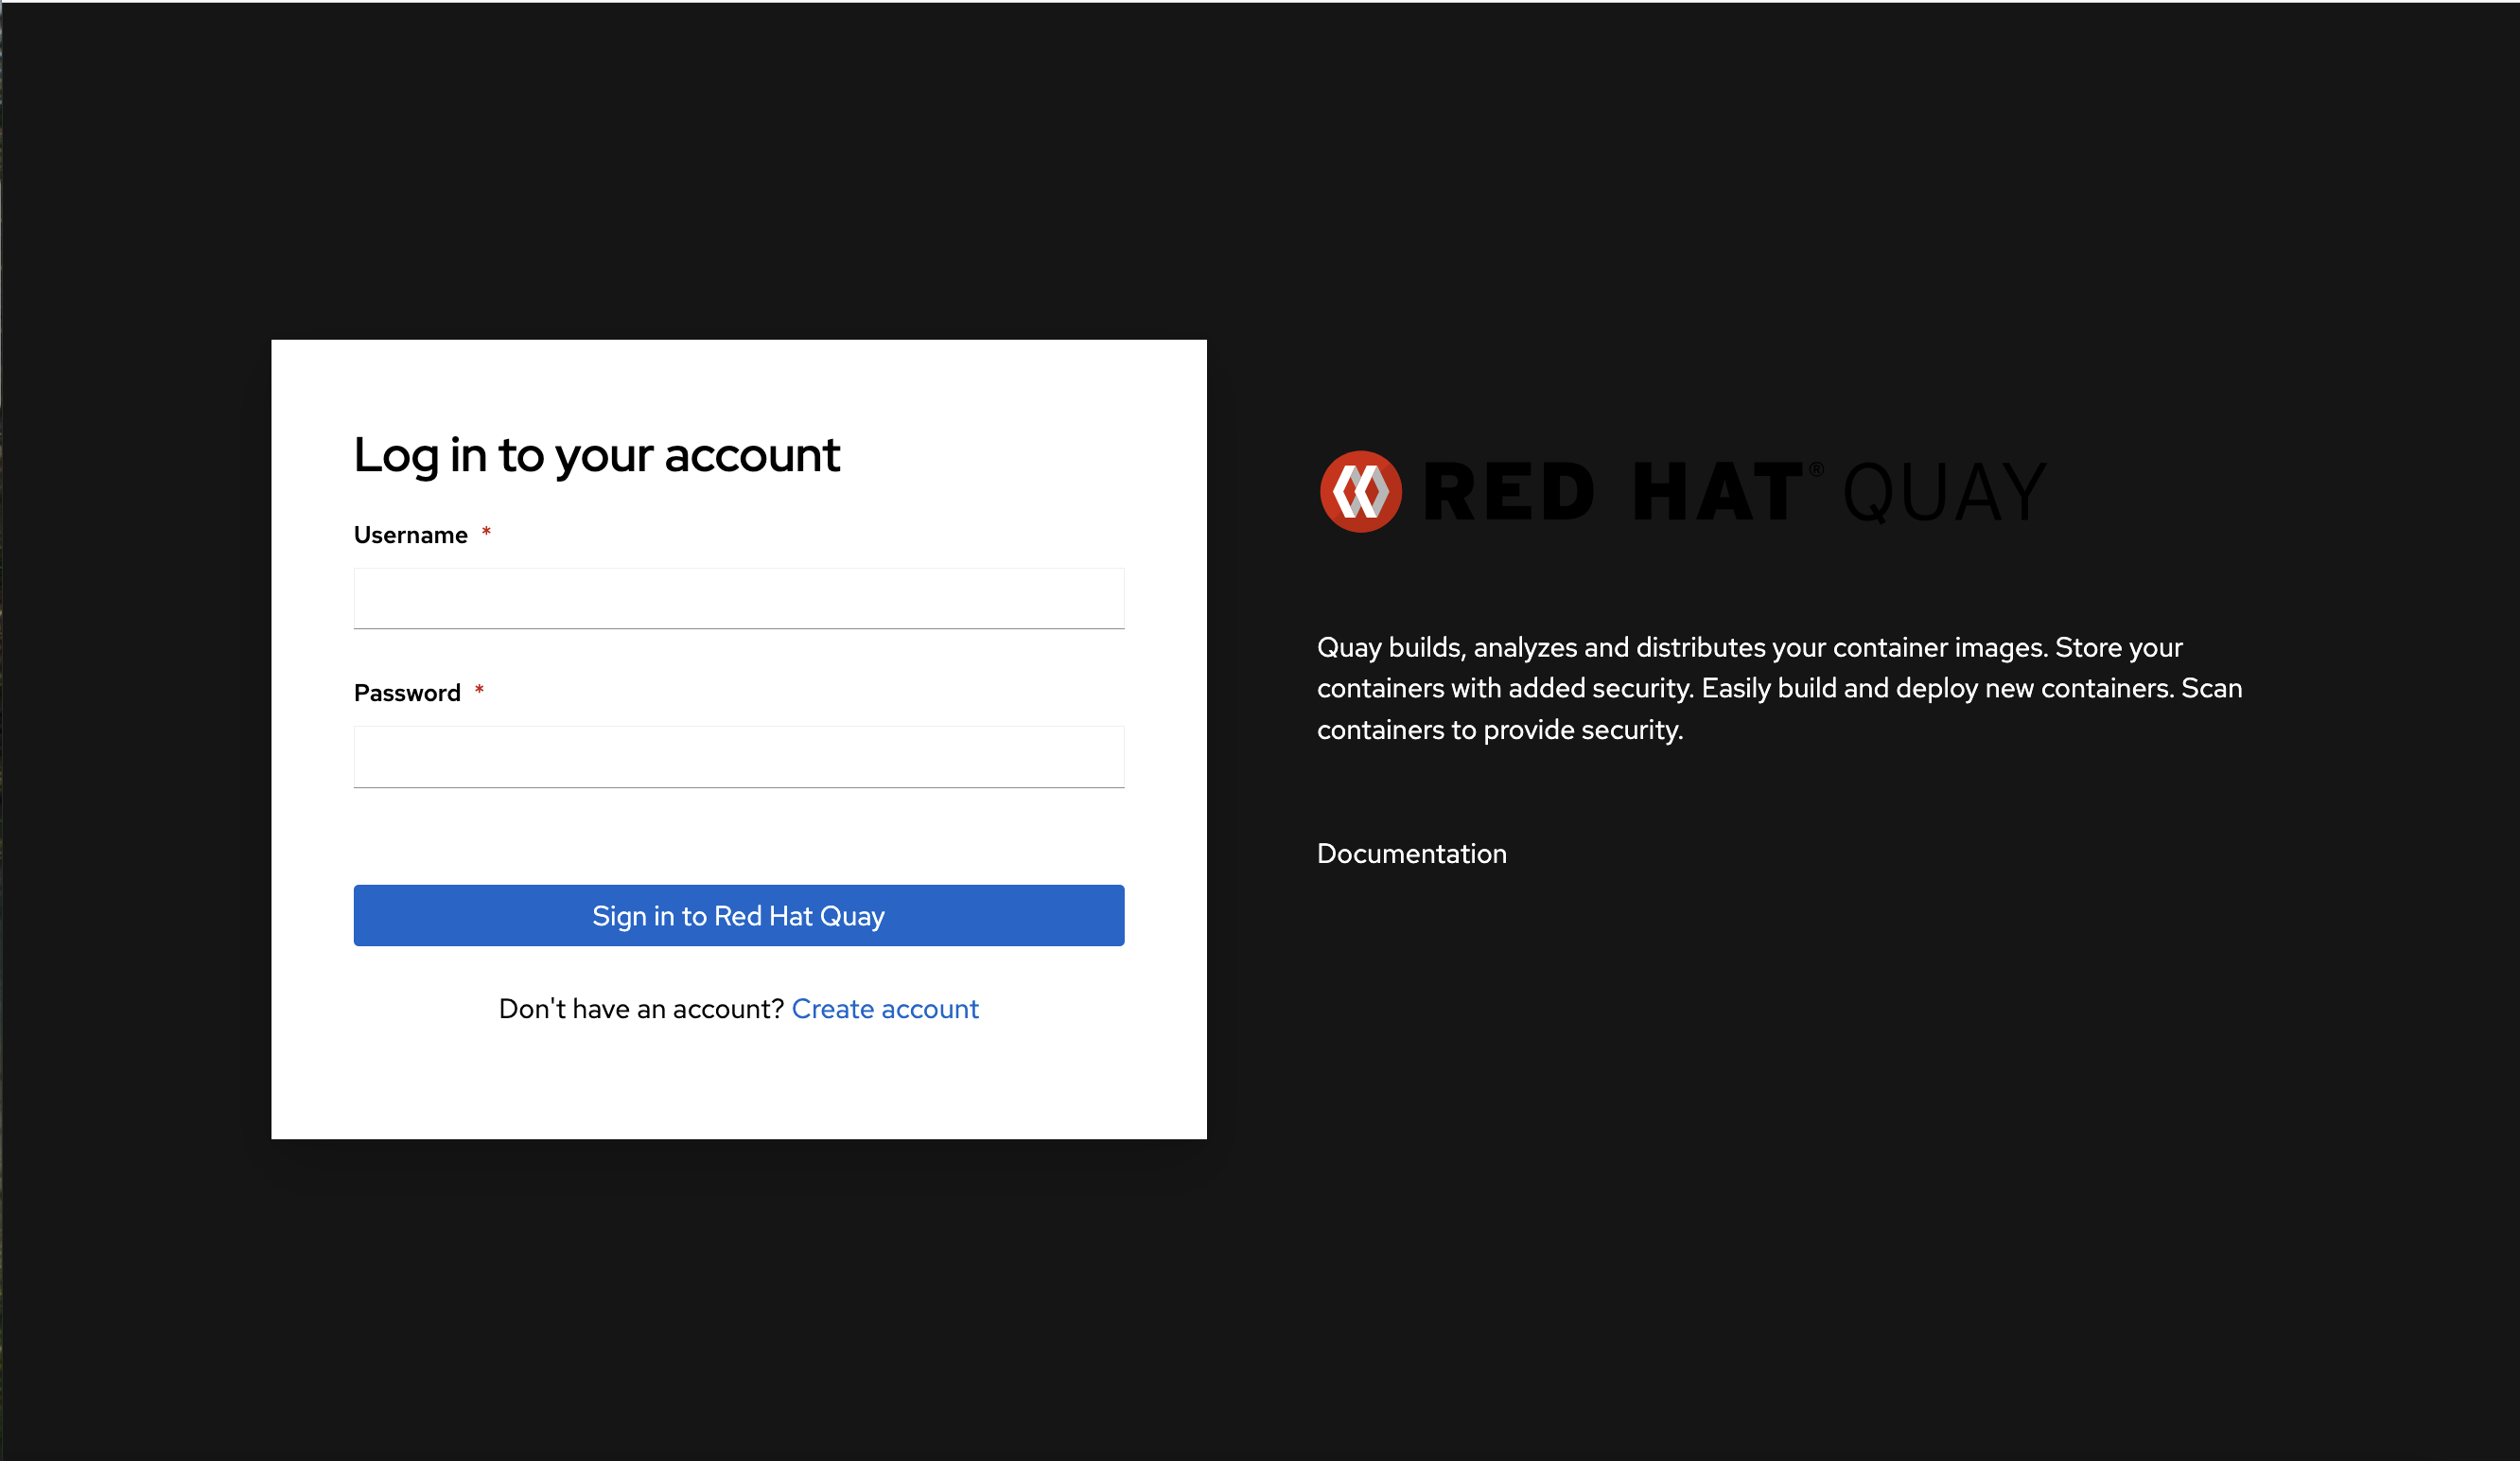
Task: Click the registered trademark symbol after HAT
Action: 1816,469
